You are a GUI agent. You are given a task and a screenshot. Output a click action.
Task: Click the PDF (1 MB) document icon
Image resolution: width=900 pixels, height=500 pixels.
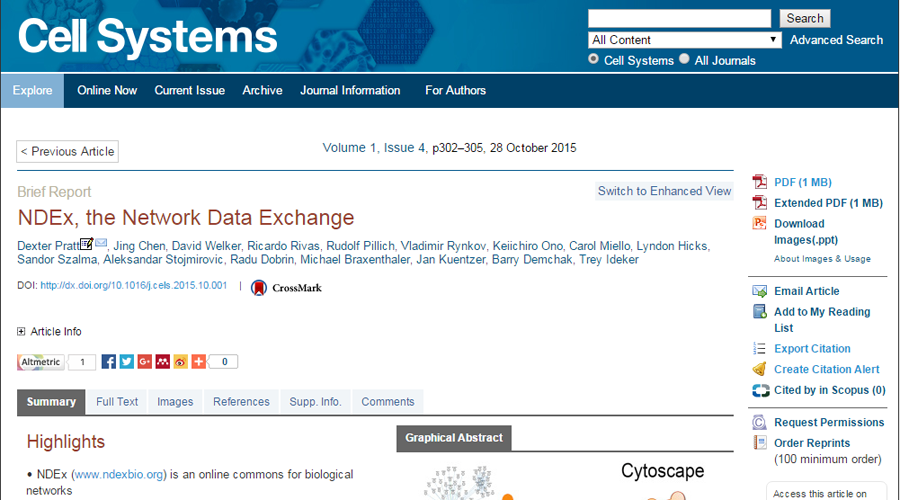tap(759, 182)
